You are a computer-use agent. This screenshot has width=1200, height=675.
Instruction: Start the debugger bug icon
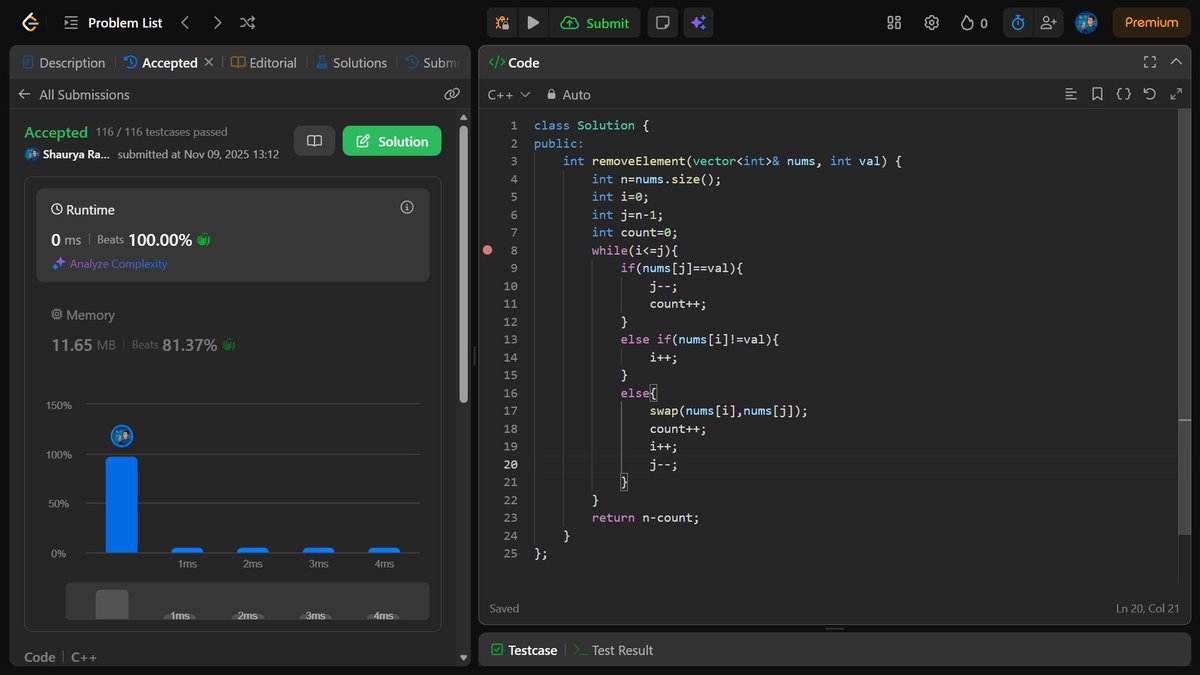coord(503,22)
